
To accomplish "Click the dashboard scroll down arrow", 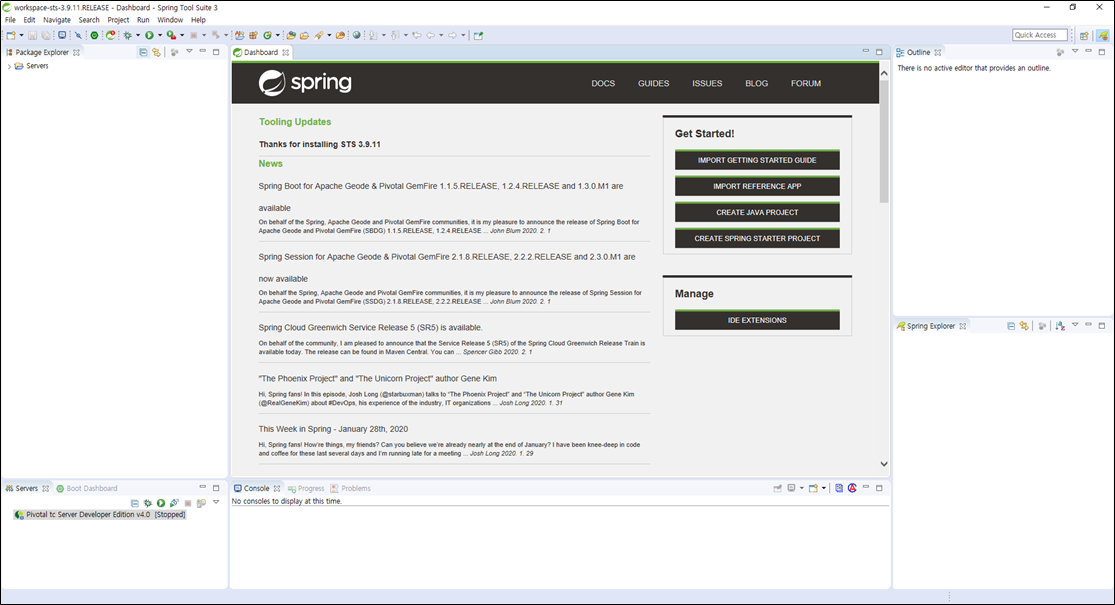I will [x=884, y=464].
